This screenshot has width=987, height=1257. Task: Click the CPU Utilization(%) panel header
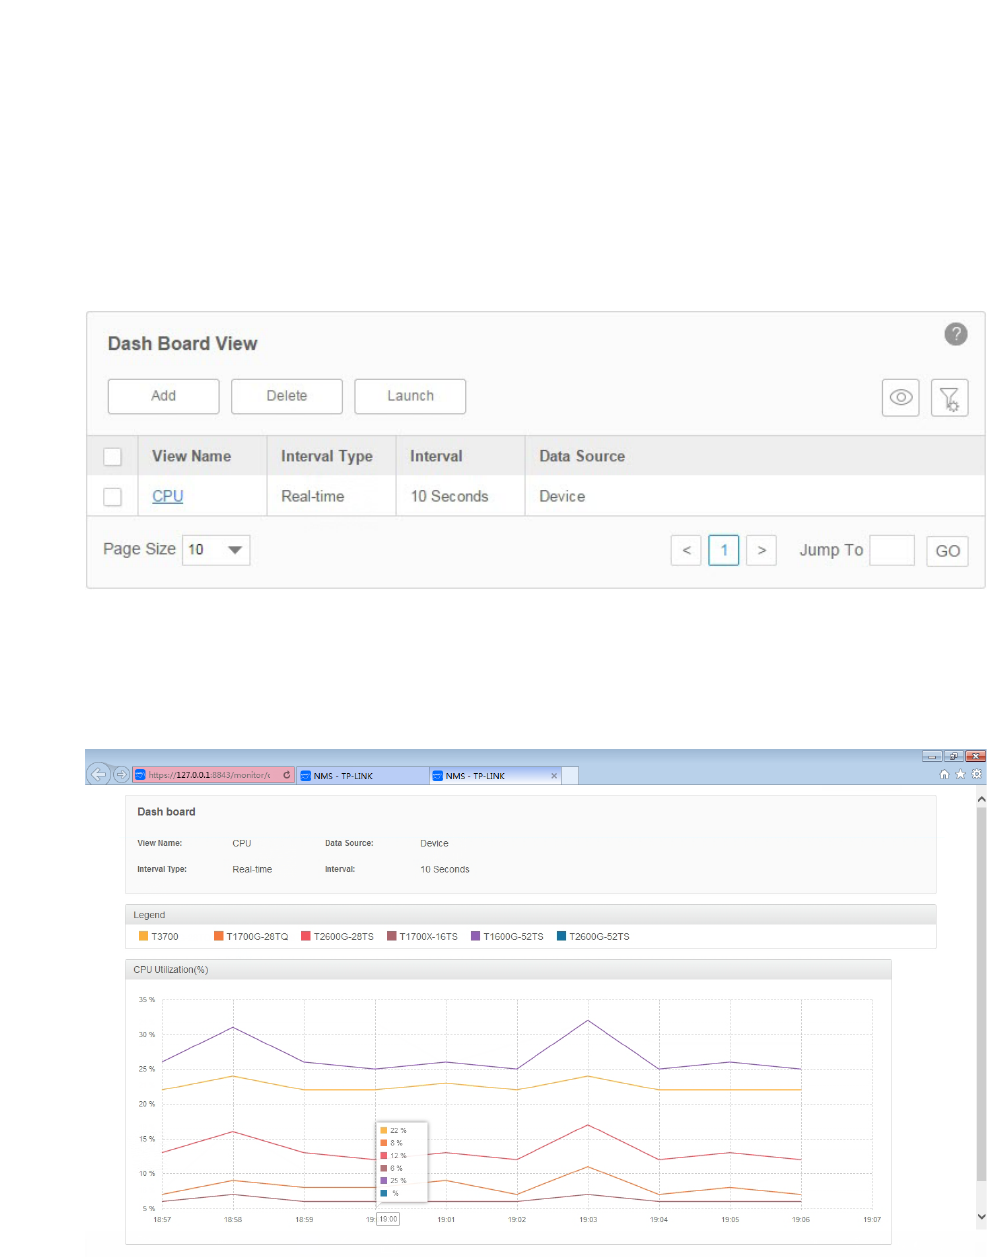[x=508, y=969]
